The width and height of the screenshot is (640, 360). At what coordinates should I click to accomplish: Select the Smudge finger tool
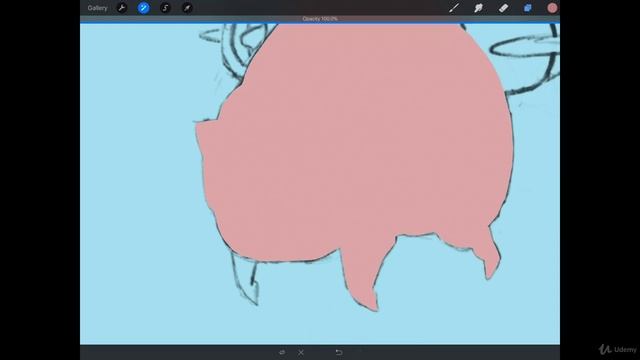coord(478,8)
